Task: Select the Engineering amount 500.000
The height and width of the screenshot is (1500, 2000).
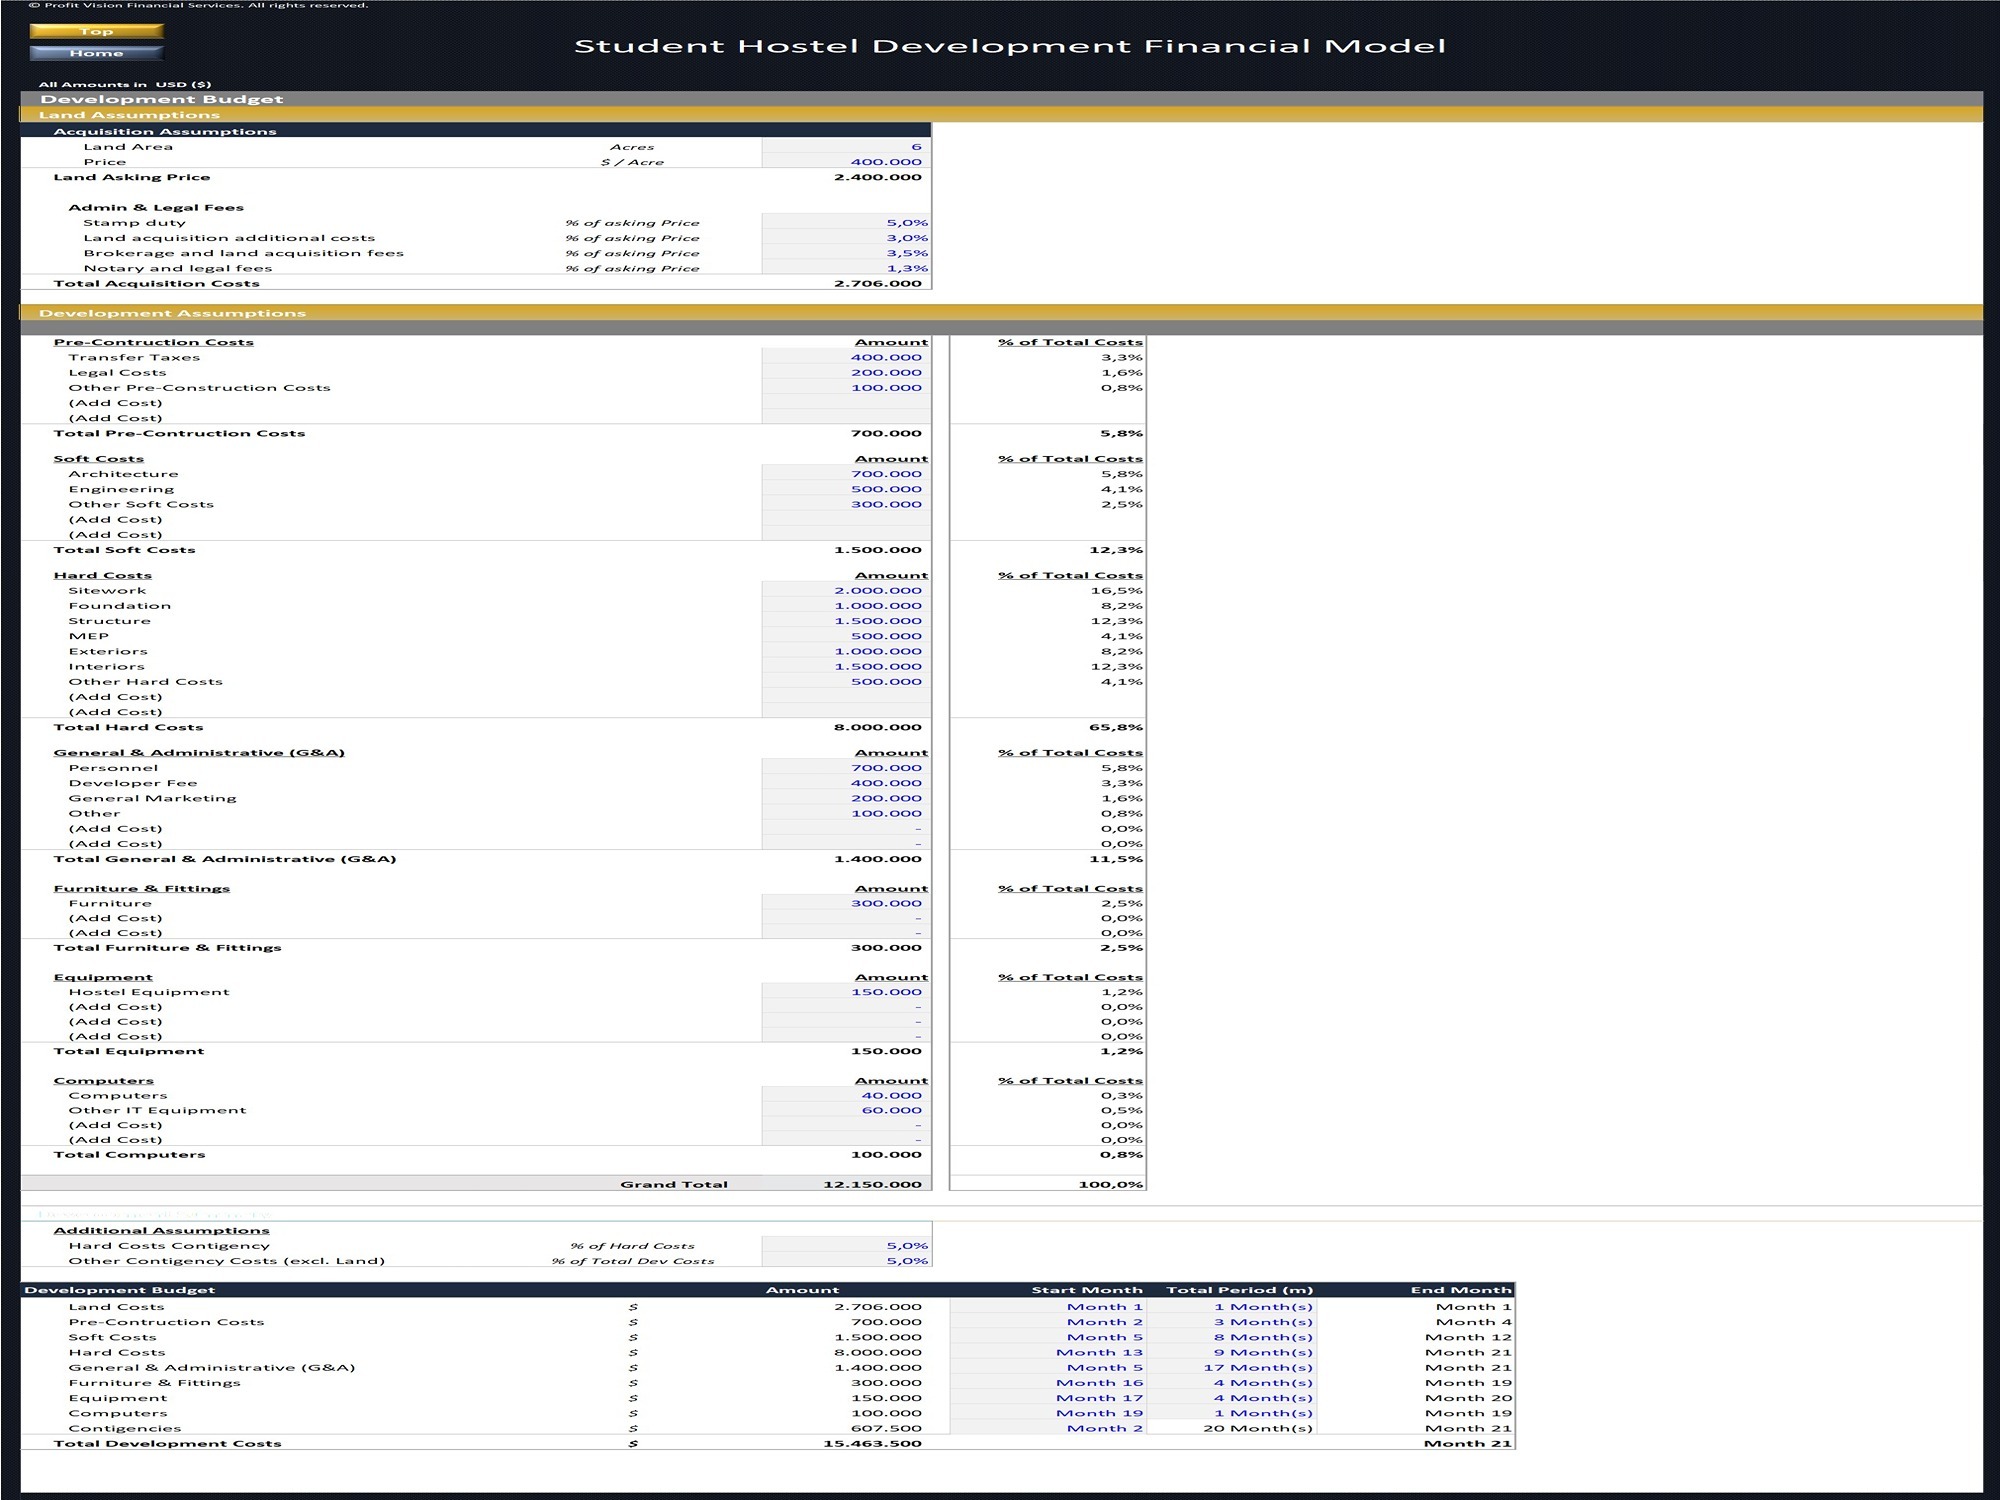Action: click(x=846, y=489)
